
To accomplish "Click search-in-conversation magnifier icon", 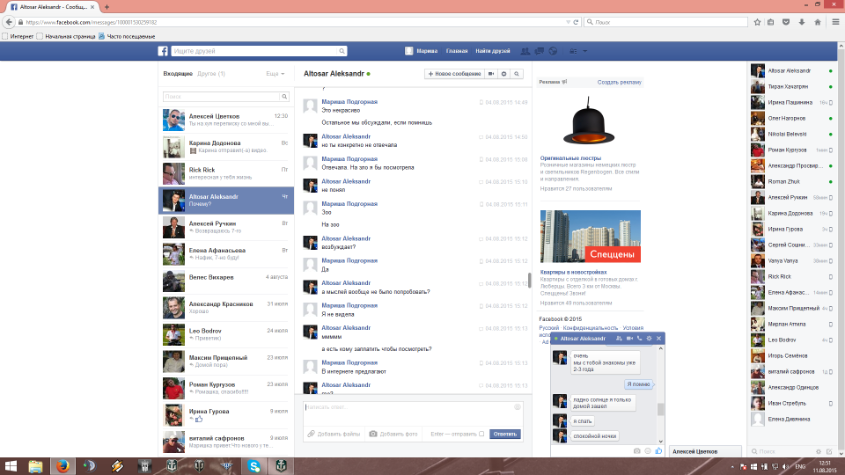I will (x=517, y=74).
